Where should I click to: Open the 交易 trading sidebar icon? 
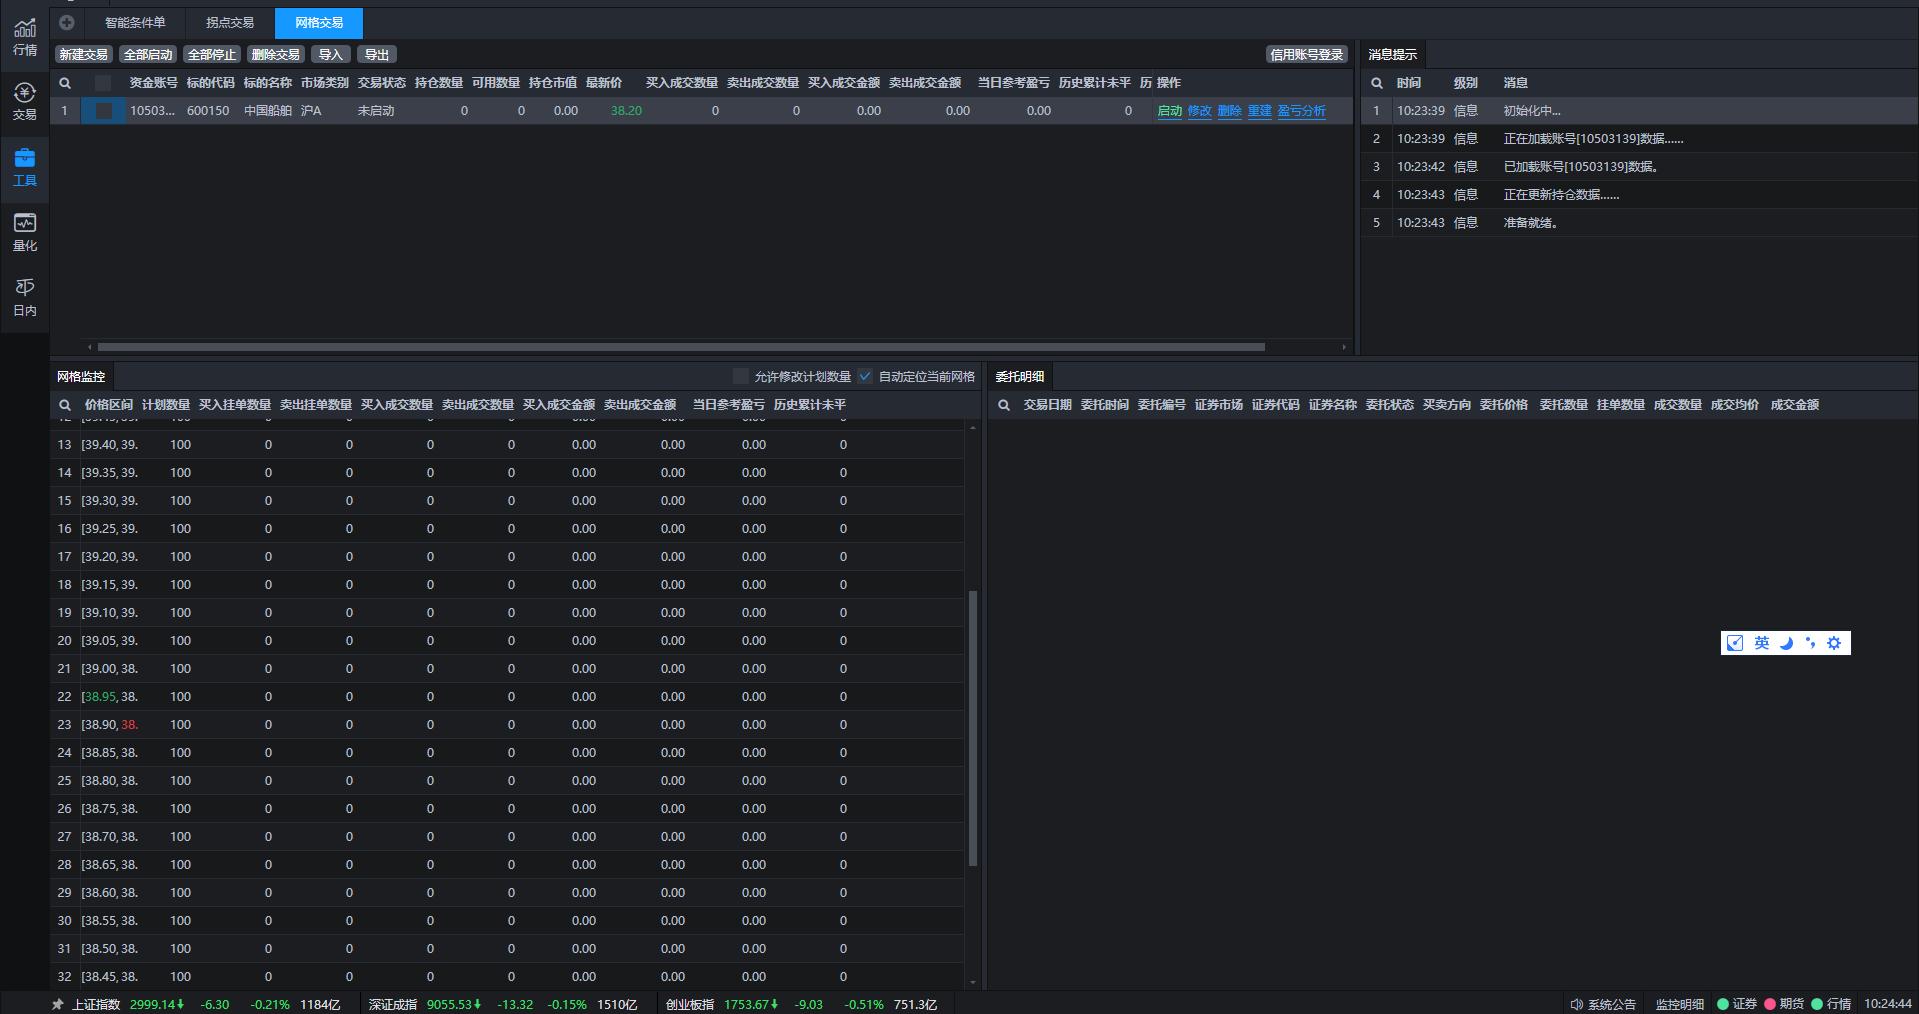pos(25,102)
